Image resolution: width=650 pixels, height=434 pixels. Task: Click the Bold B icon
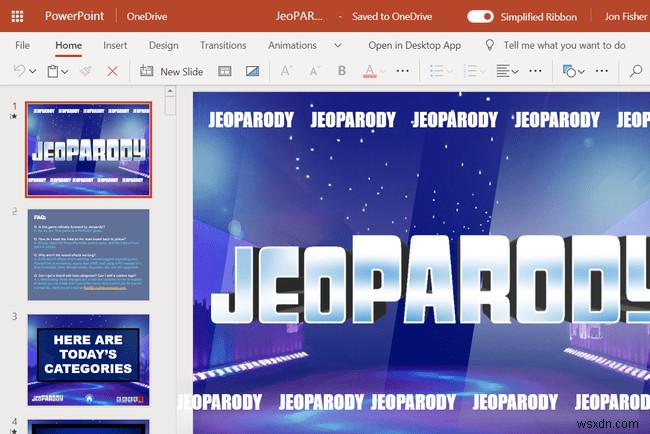[x=343, y=72]
